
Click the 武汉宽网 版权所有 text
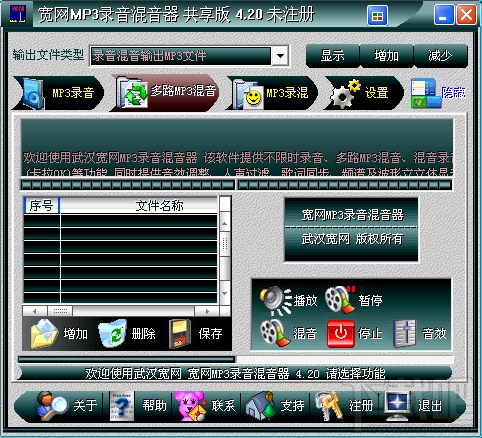352,239
